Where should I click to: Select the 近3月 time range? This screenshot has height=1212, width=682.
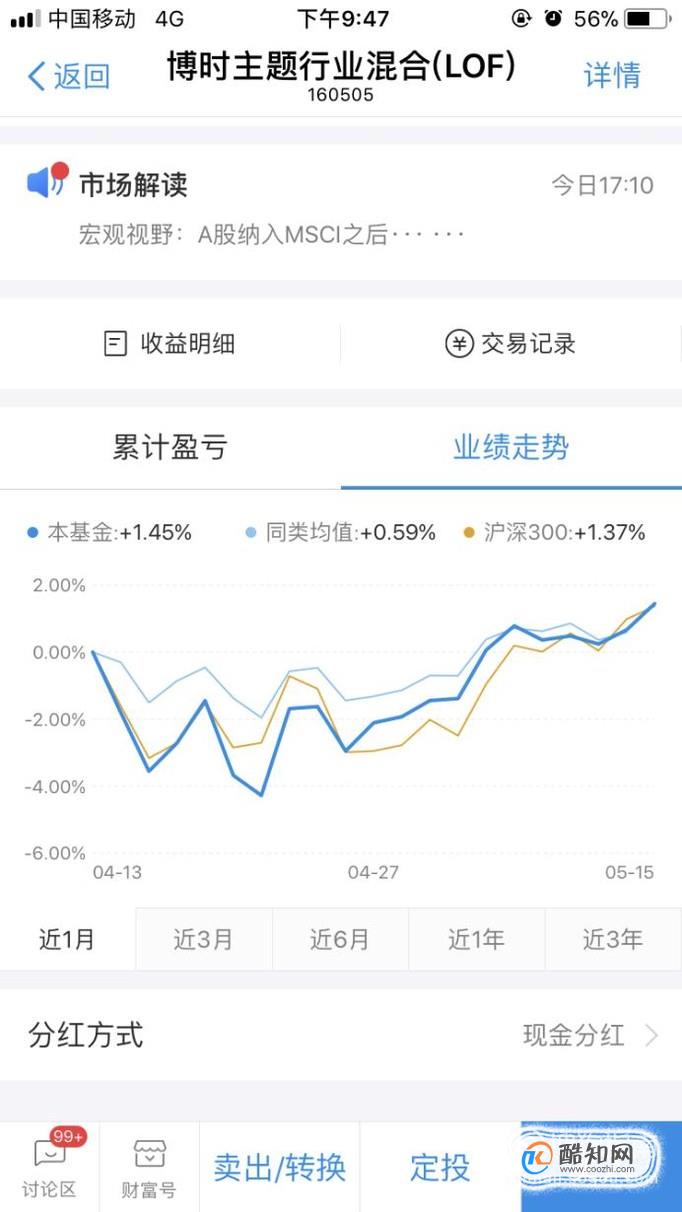(204, 939)
